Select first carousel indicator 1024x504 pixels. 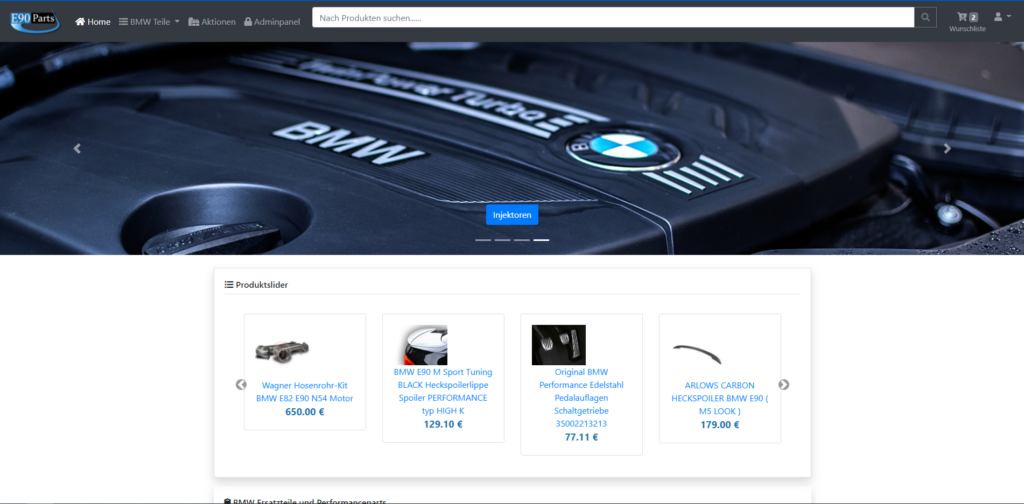click(x=483, y=240)
